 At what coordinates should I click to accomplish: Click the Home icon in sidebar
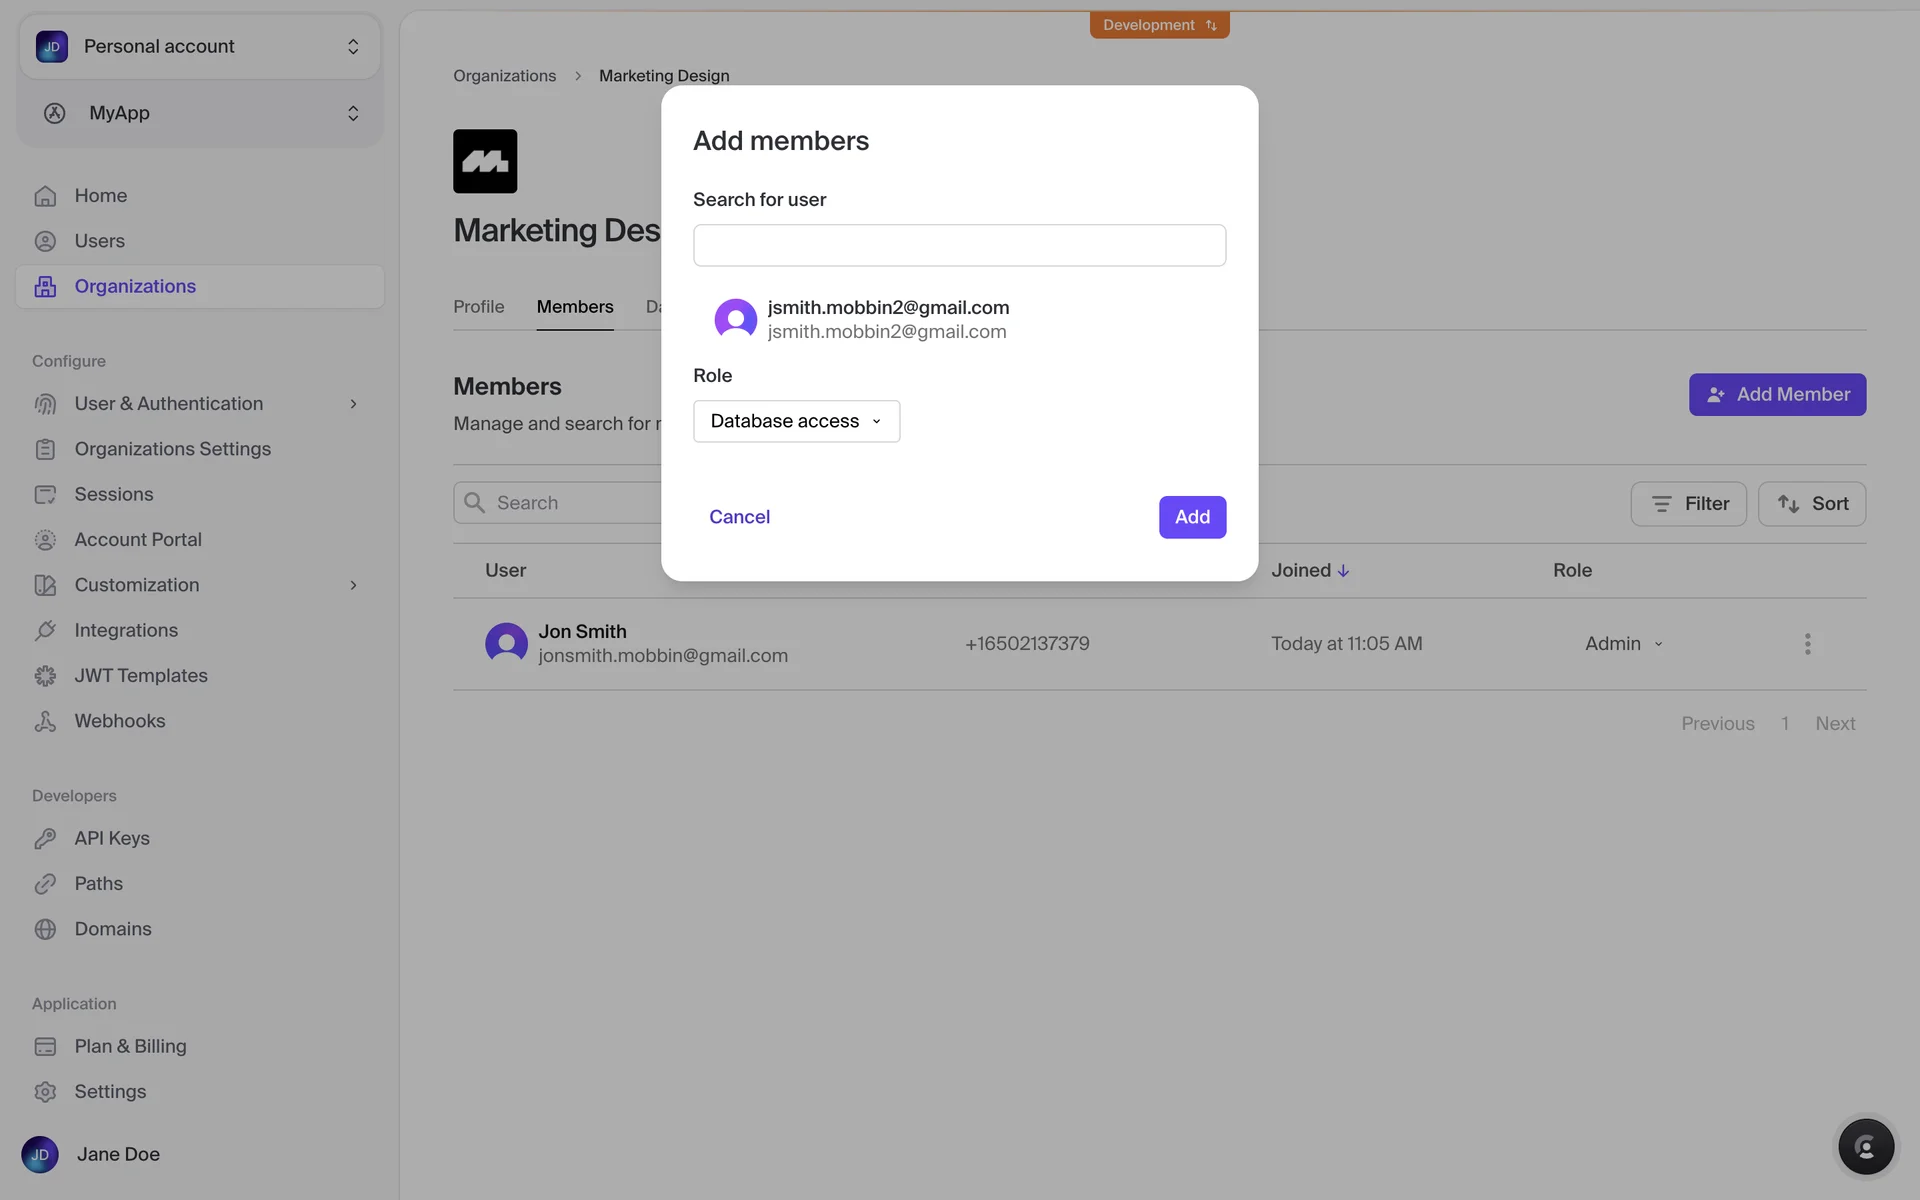[x=45, y=196]
